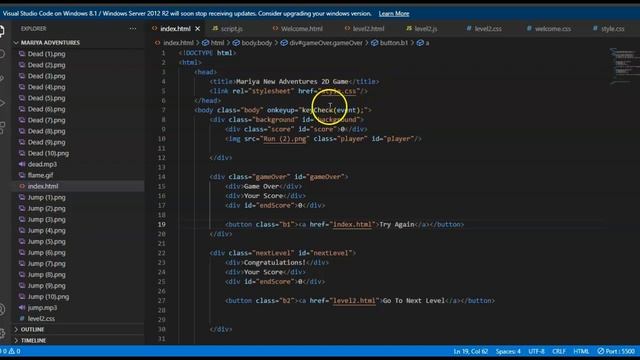Open flame.gif in explorer
The image size is (640, 360).
(x=40, y=175)
